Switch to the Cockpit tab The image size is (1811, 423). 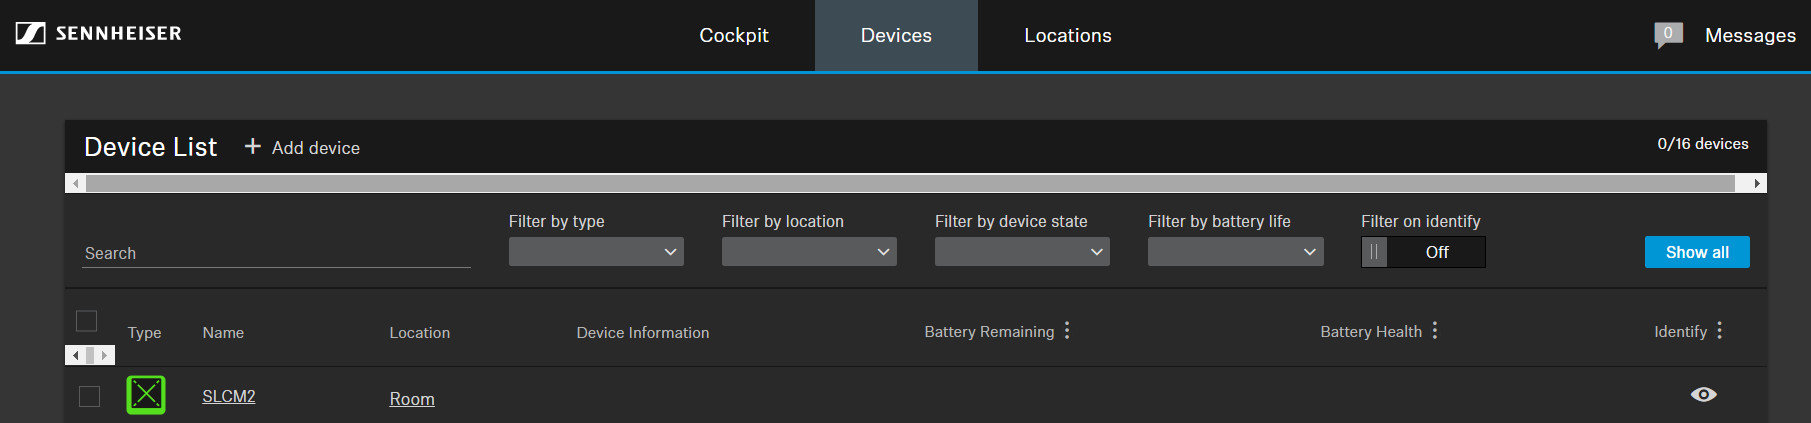click(734, 36)
